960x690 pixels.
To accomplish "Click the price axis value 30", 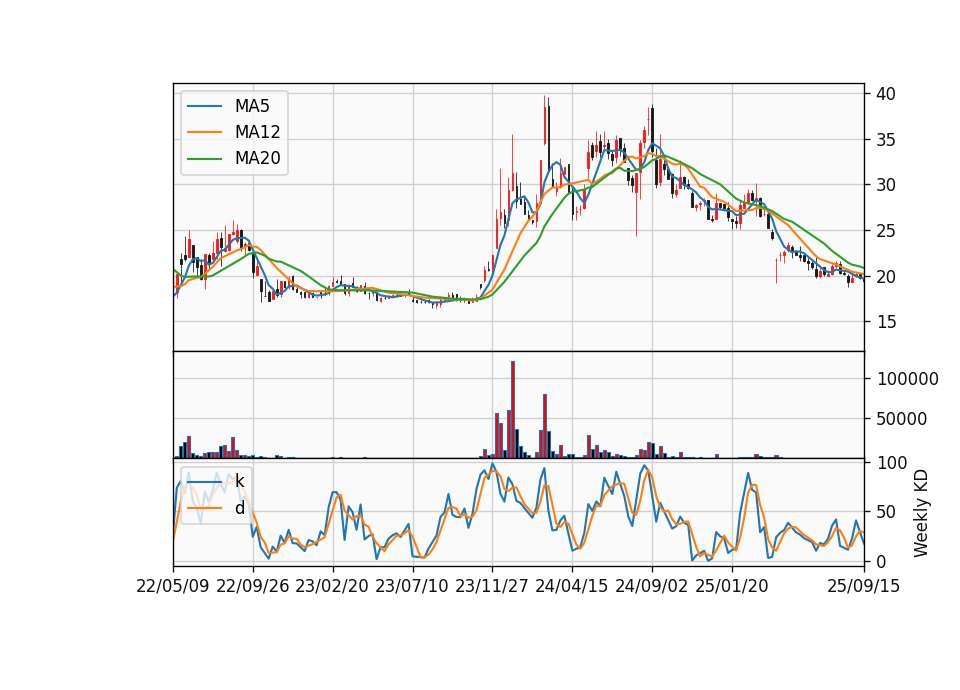I will coord(886,185).
